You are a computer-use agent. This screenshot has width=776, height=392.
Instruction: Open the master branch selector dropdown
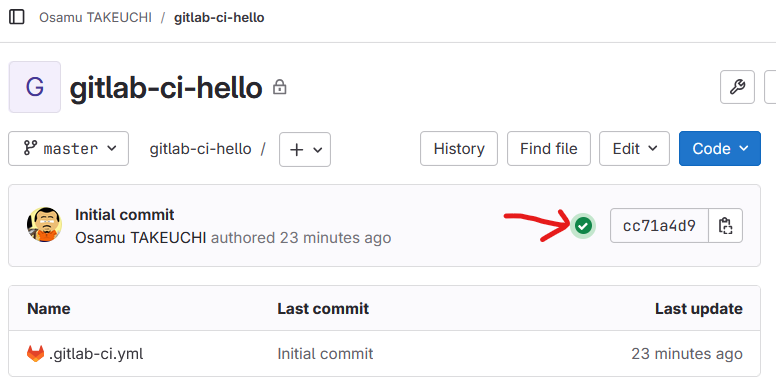pos(68,148)
